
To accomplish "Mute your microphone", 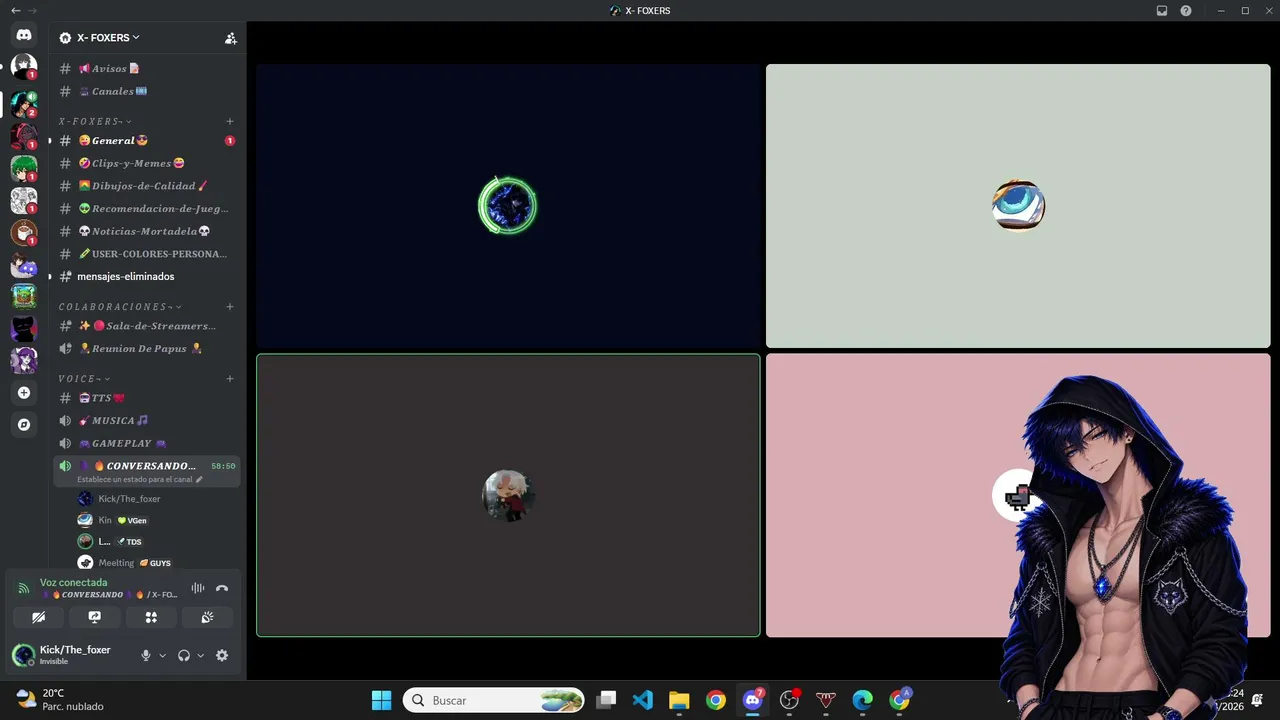I will coord(146,655).
